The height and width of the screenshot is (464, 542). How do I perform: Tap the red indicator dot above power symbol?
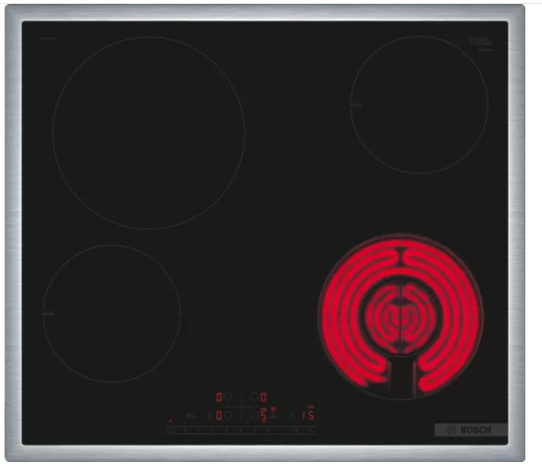pos(170,421)
